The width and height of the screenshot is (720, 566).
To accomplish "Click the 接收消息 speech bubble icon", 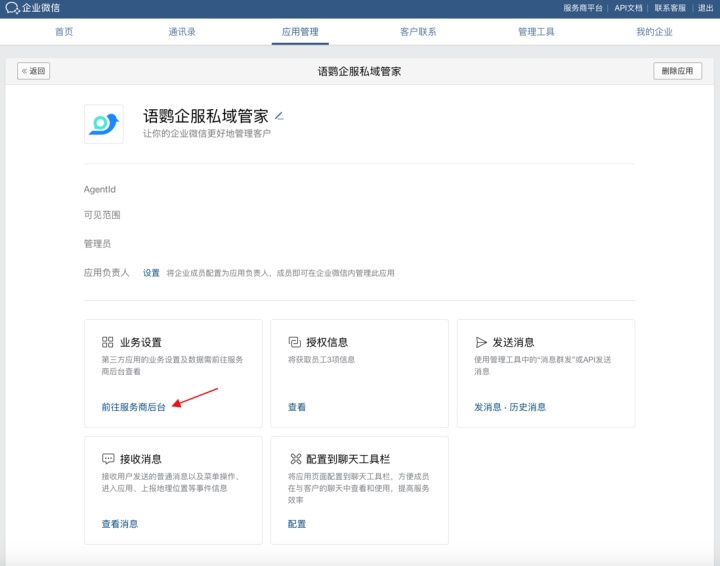I will coord(107,458).
